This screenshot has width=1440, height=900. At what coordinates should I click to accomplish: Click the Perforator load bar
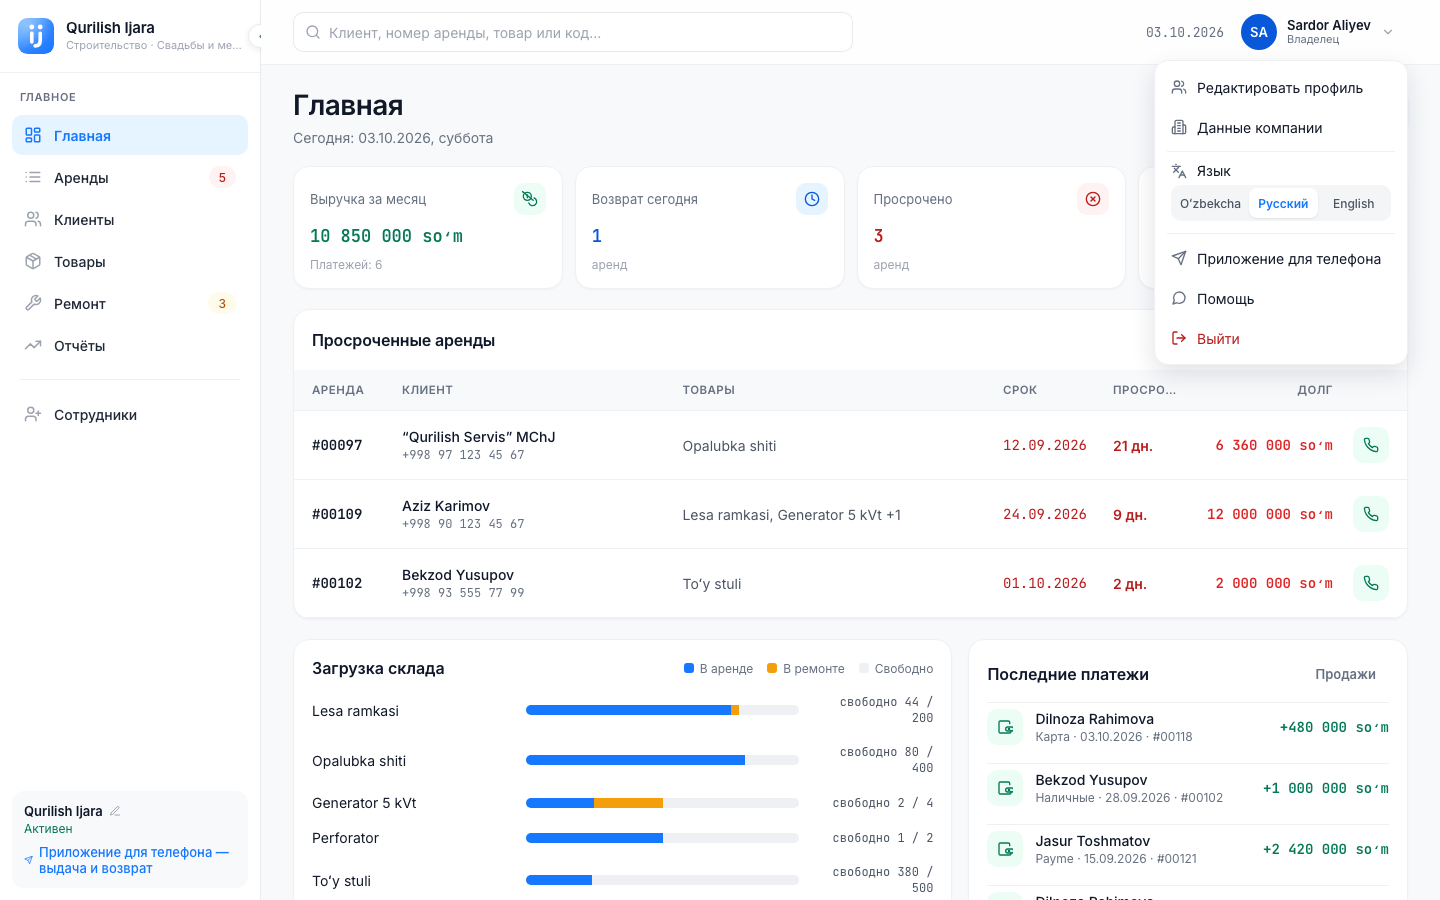coord(662,838)
